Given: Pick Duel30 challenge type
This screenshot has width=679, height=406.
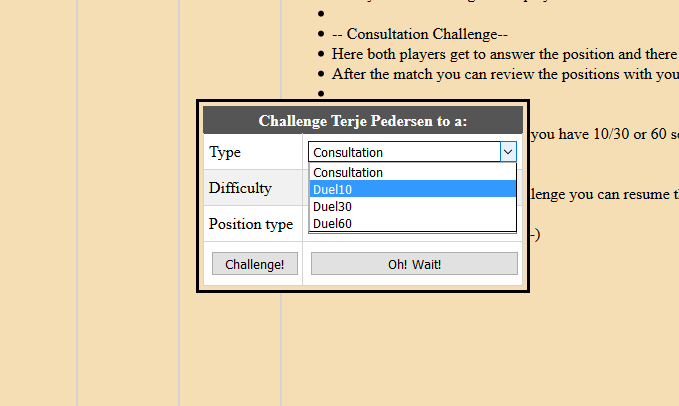Looking at the screenshot, I should 413,206.
